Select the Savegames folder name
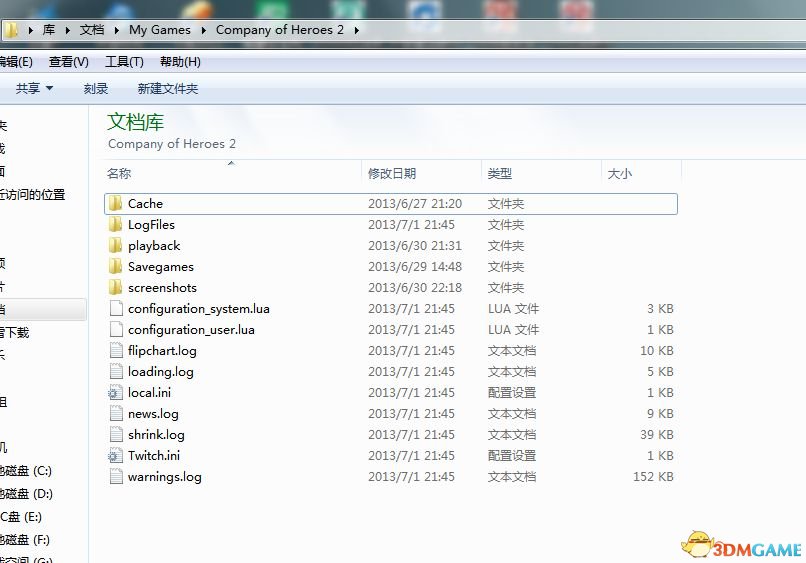Screen dimensions: 806x563 [x=161, y=267]
